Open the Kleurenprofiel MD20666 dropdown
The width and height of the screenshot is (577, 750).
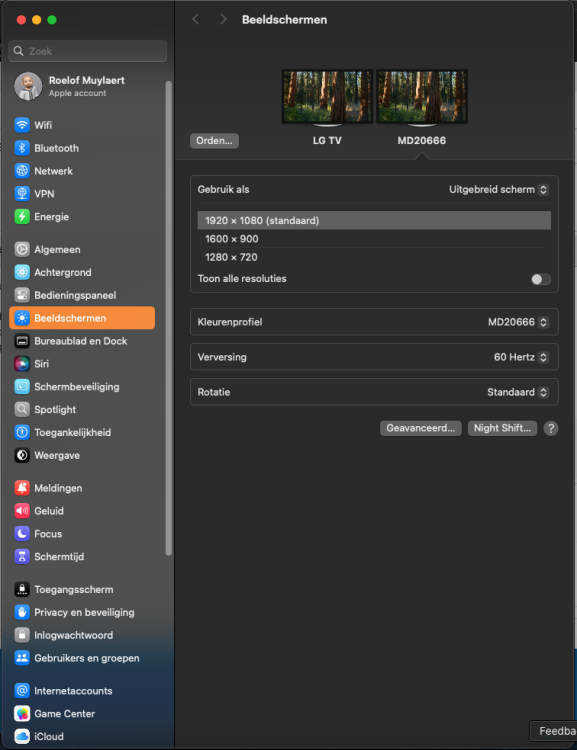click(518, 322)
